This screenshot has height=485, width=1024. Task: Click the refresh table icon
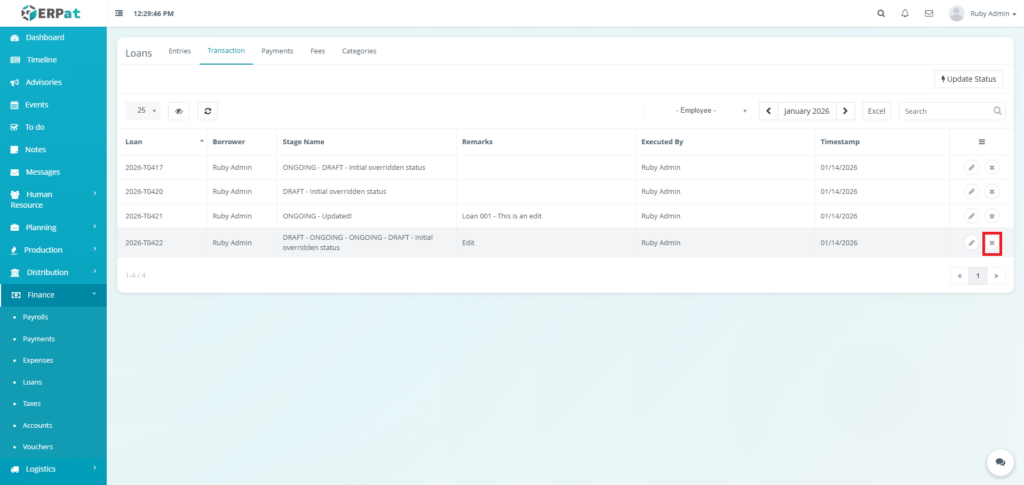point(207,111)
